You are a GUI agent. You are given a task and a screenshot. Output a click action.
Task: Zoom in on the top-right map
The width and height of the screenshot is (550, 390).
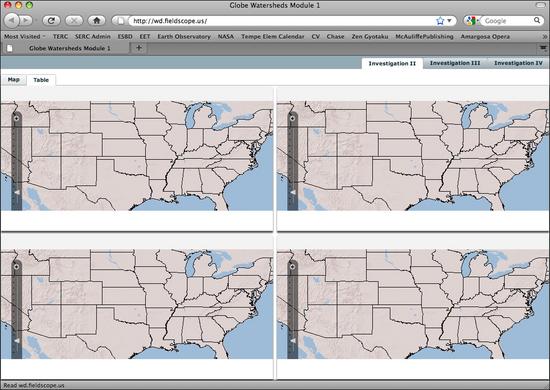292,119
